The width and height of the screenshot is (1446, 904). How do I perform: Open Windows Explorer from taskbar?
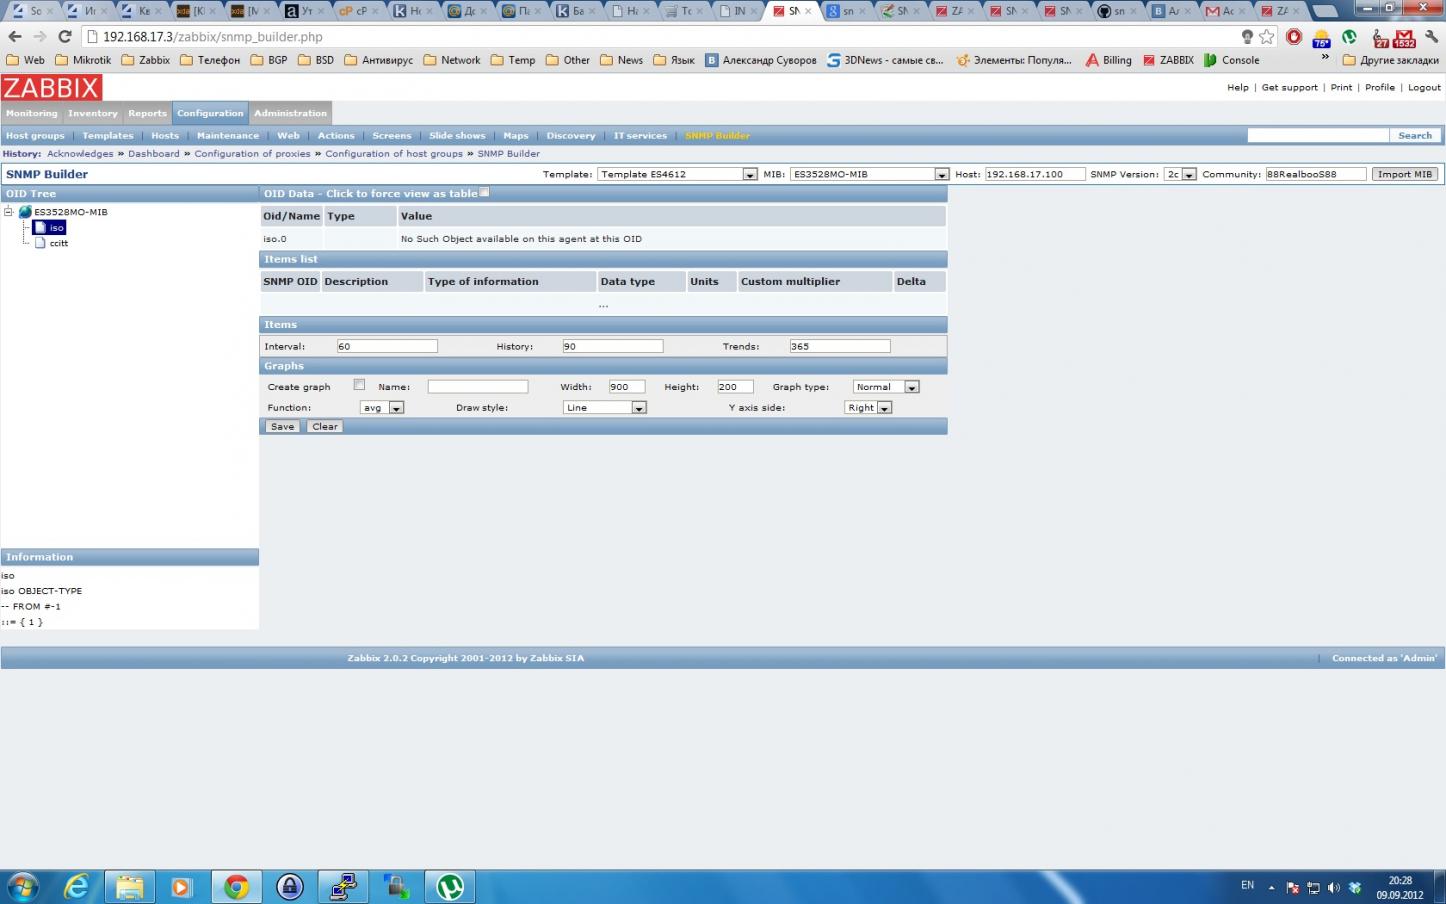129,886
